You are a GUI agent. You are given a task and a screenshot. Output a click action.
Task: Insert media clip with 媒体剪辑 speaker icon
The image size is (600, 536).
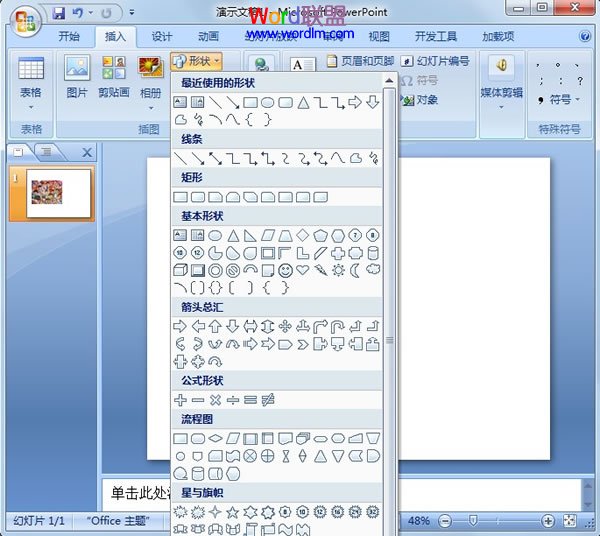(x=501, y=65)
